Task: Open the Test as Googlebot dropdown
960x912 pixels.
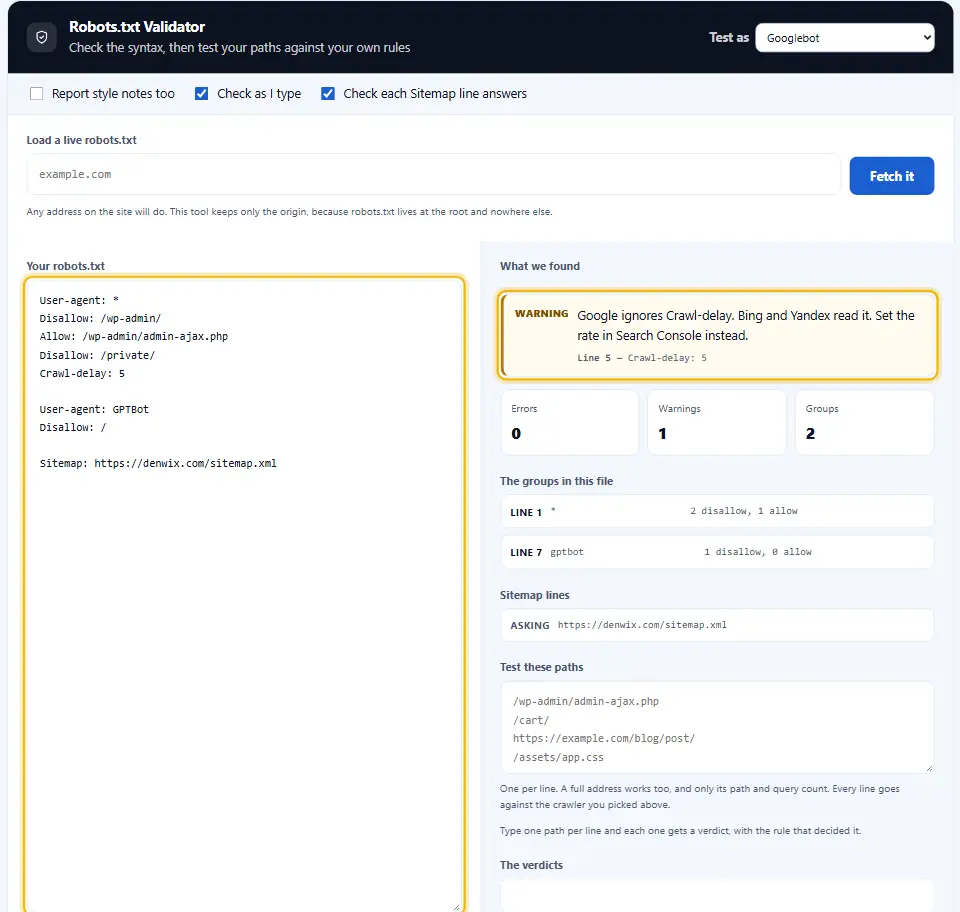Action: tap(844, 38)
